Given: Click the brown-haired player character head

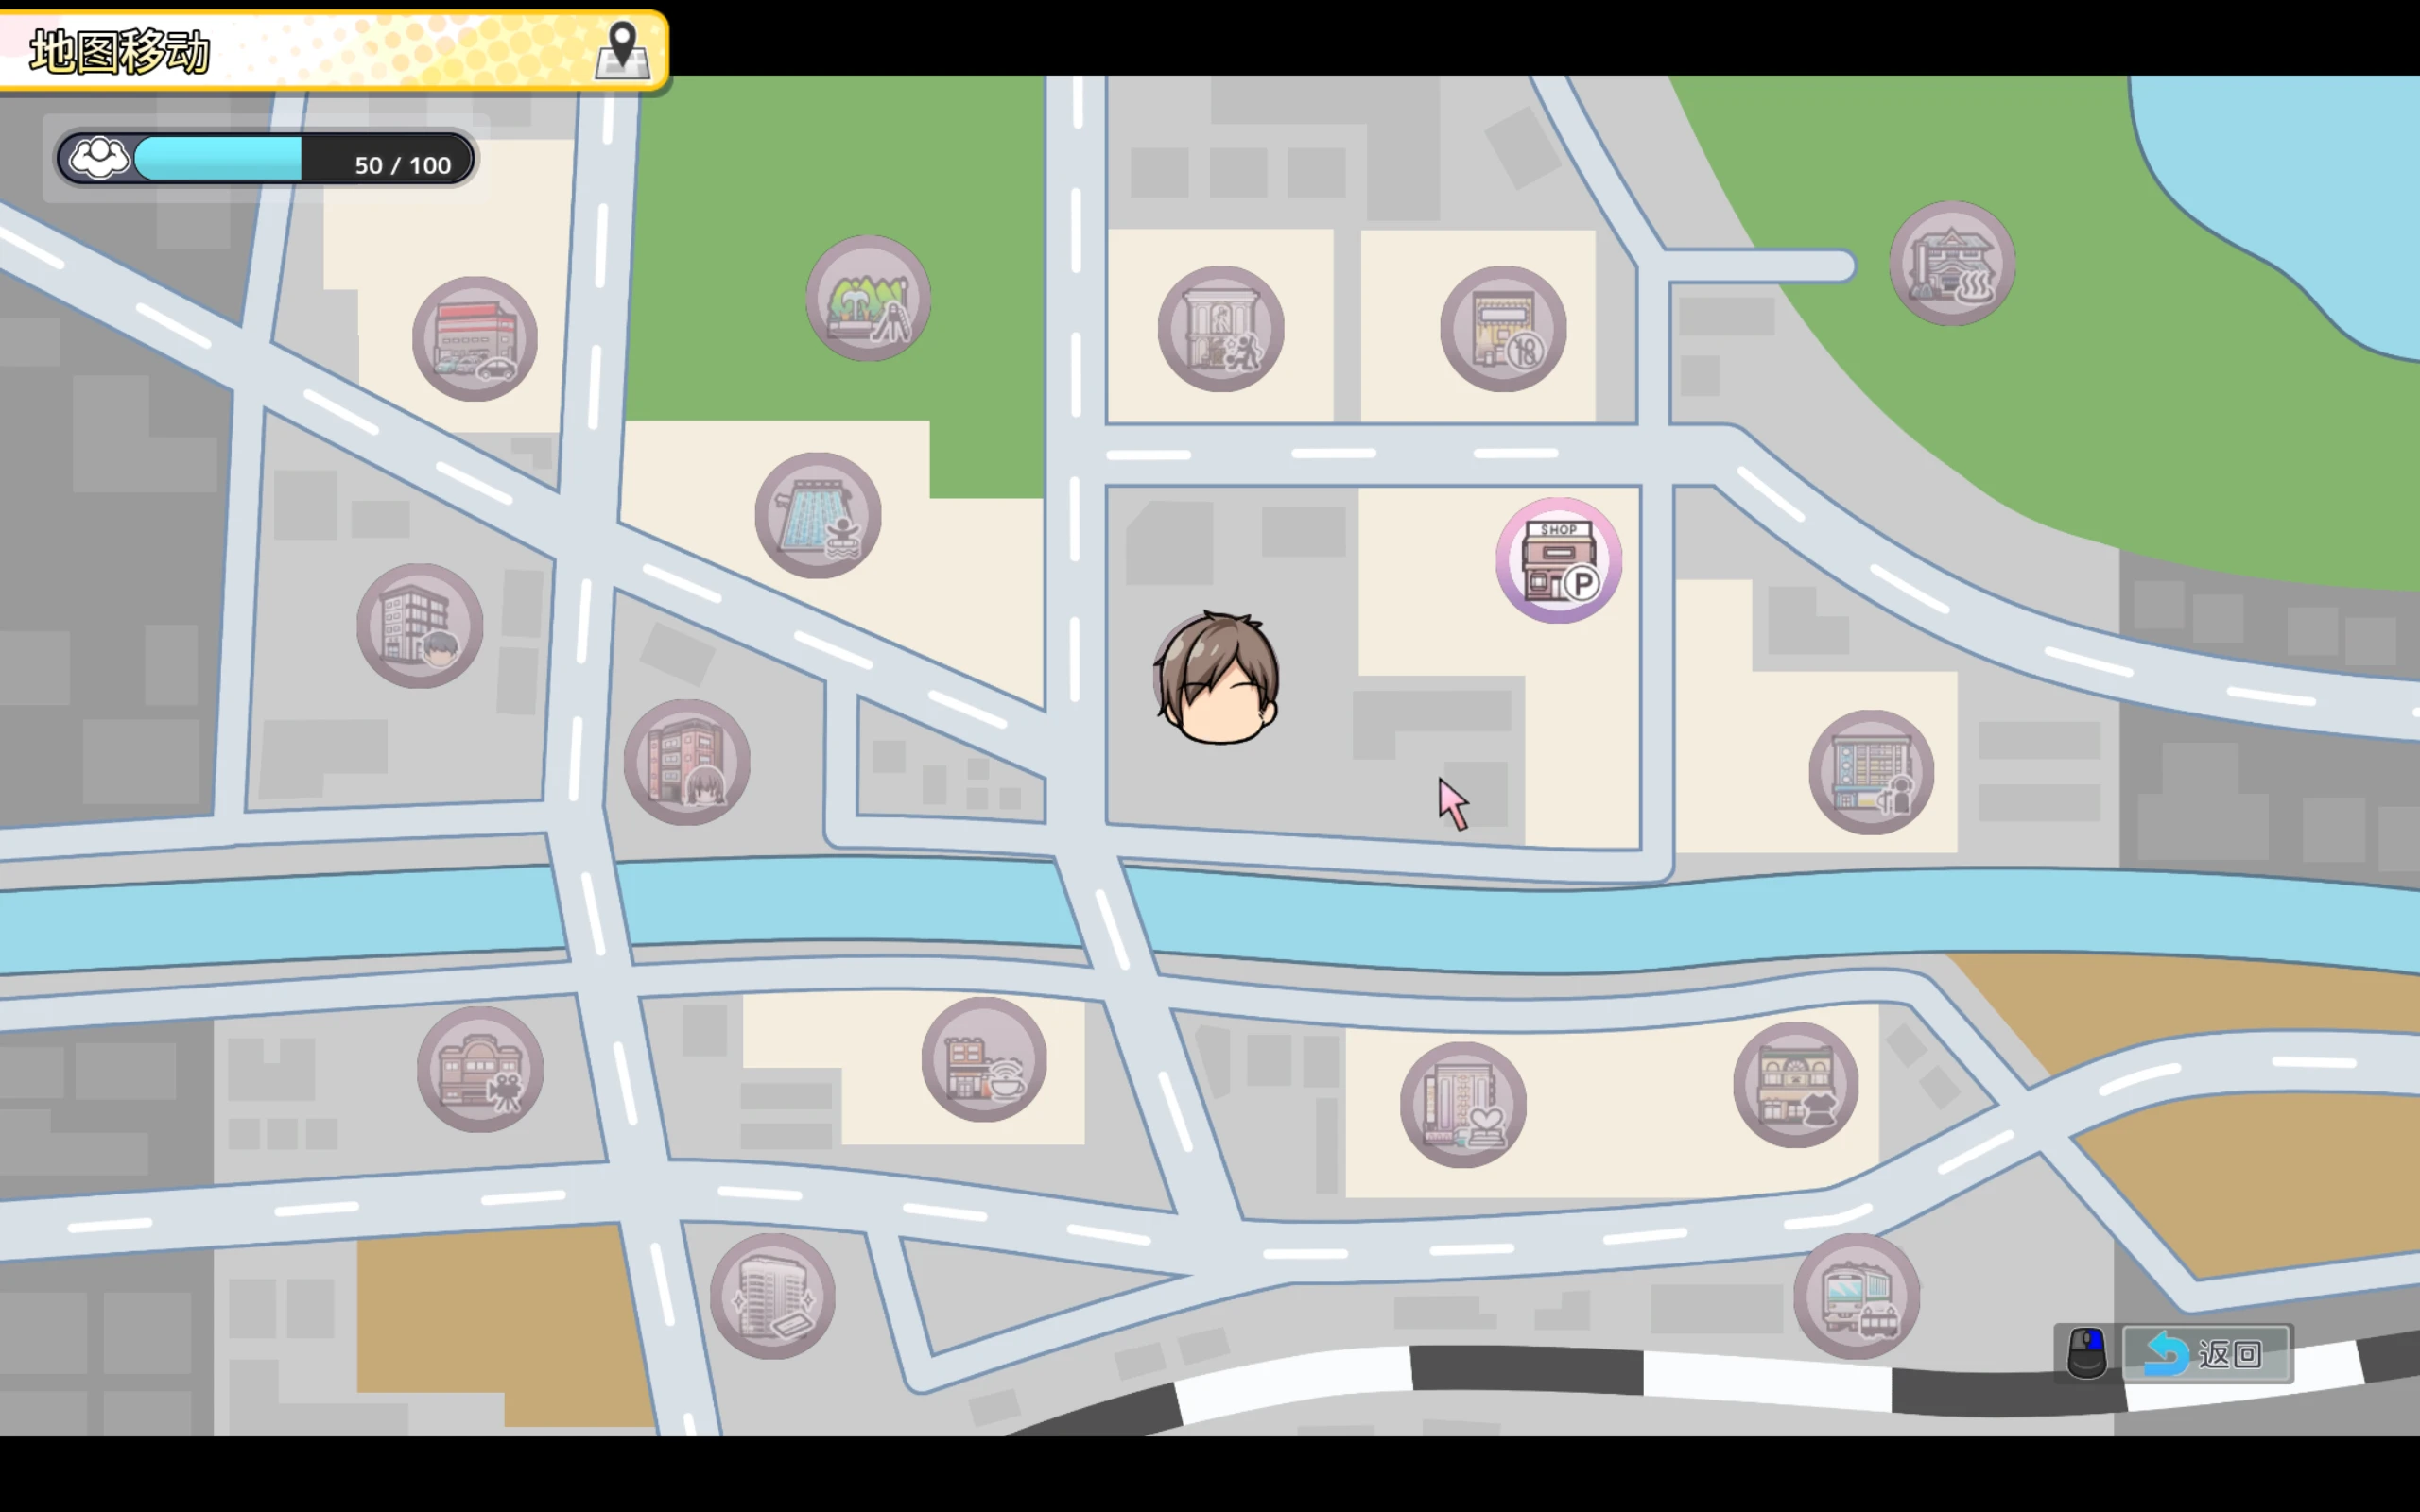Looking at the screenshot, I should pyautogui.click(x=1217, y=678).
